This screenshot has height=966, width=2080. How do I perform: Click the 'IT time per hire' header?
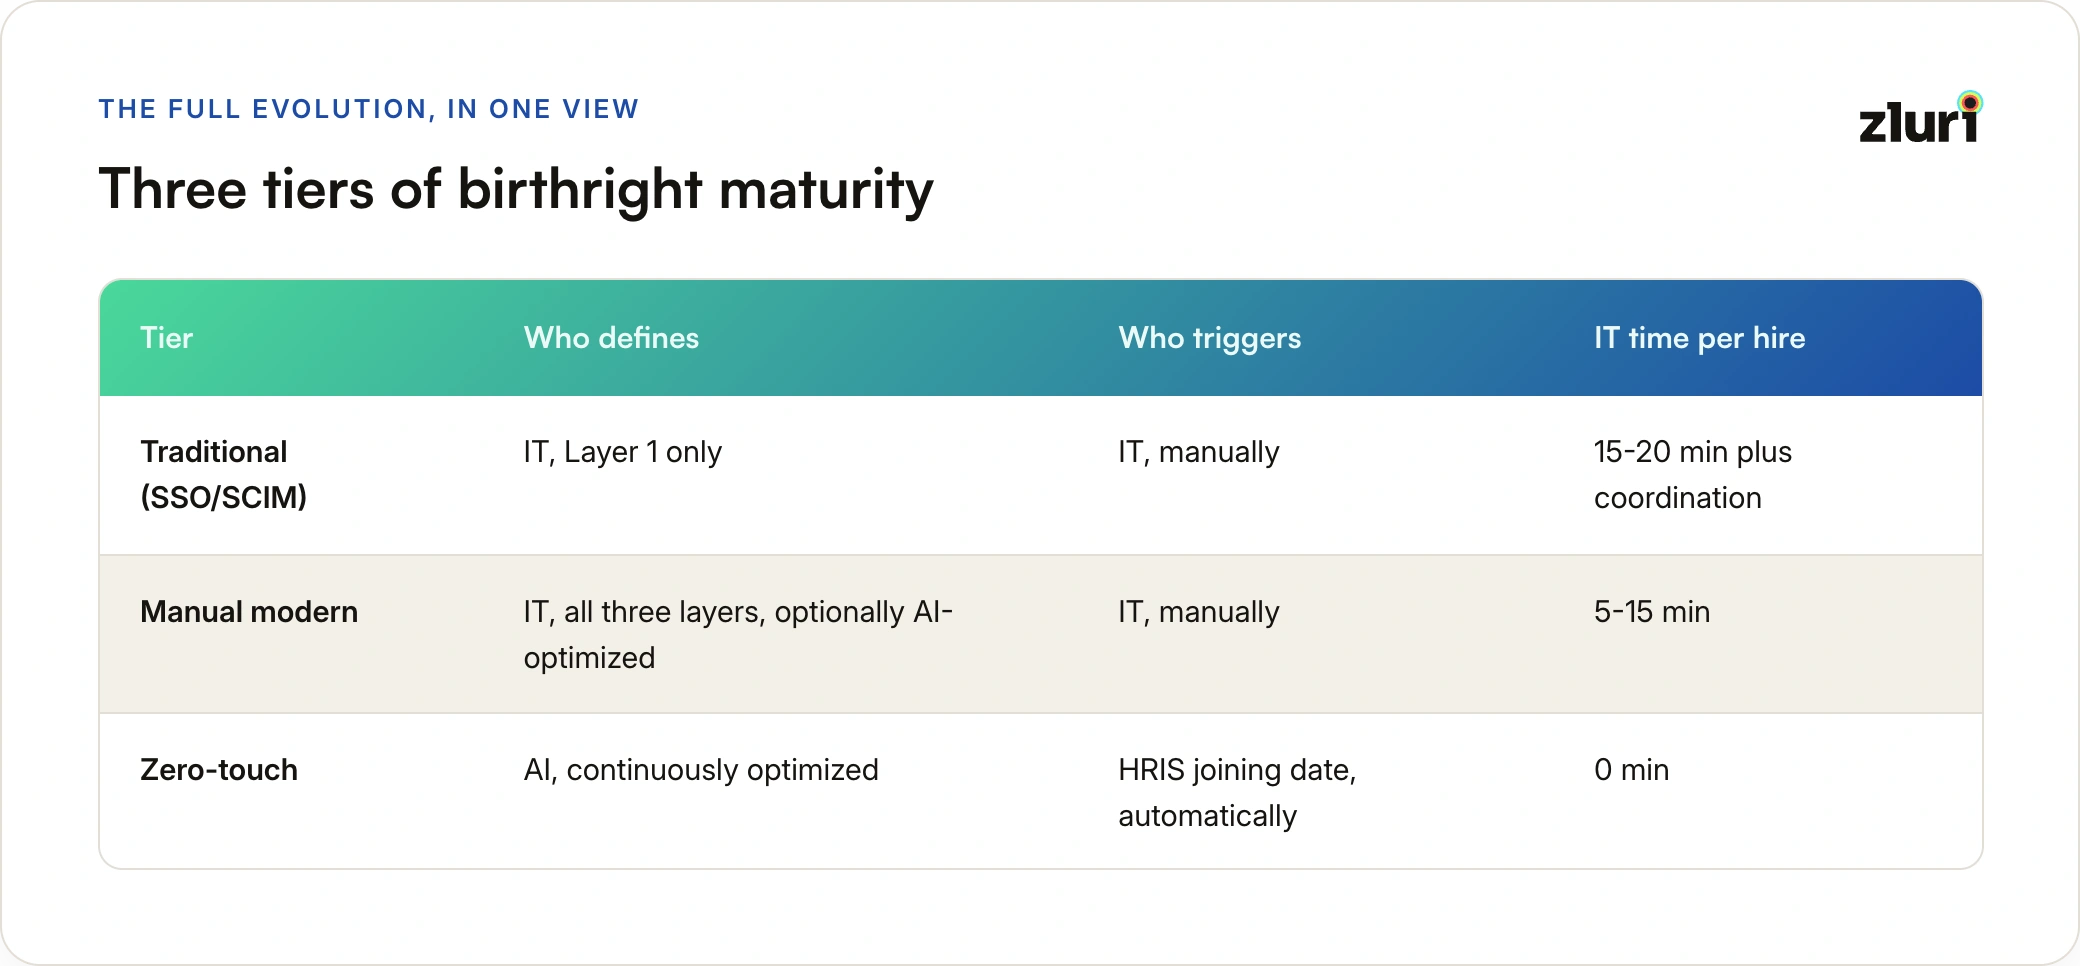point(1699,338)
